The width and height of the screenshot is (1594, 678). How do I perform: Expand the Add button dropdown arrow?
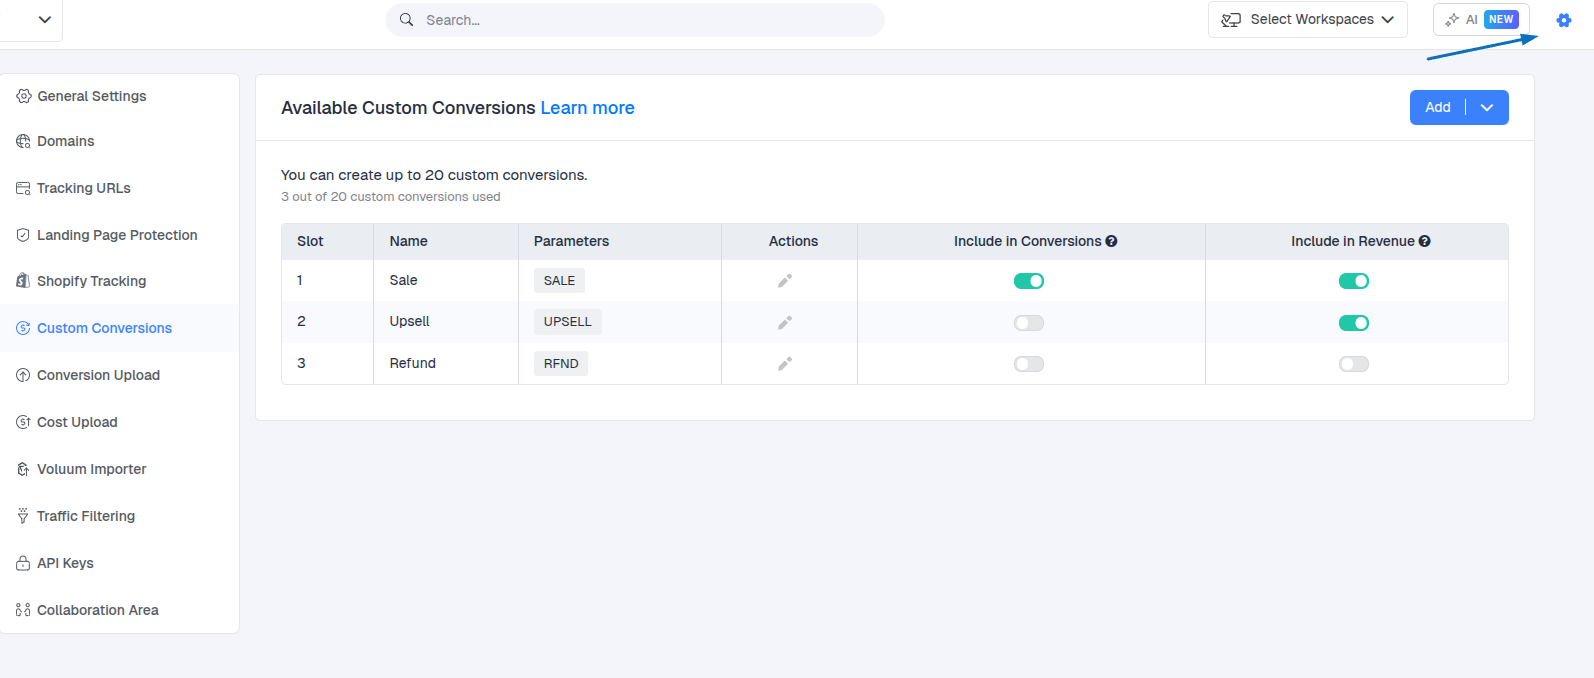[x=1487, y=108]
